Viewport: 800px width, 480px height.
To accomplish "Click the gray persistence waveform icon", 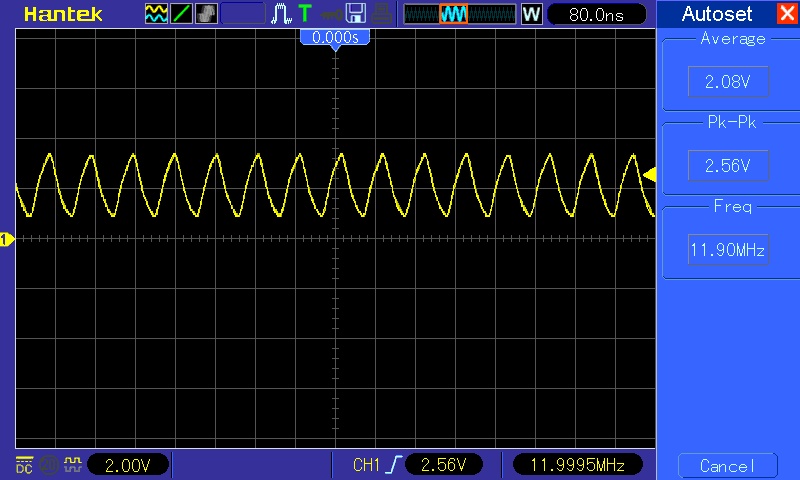I will [206, 14].
